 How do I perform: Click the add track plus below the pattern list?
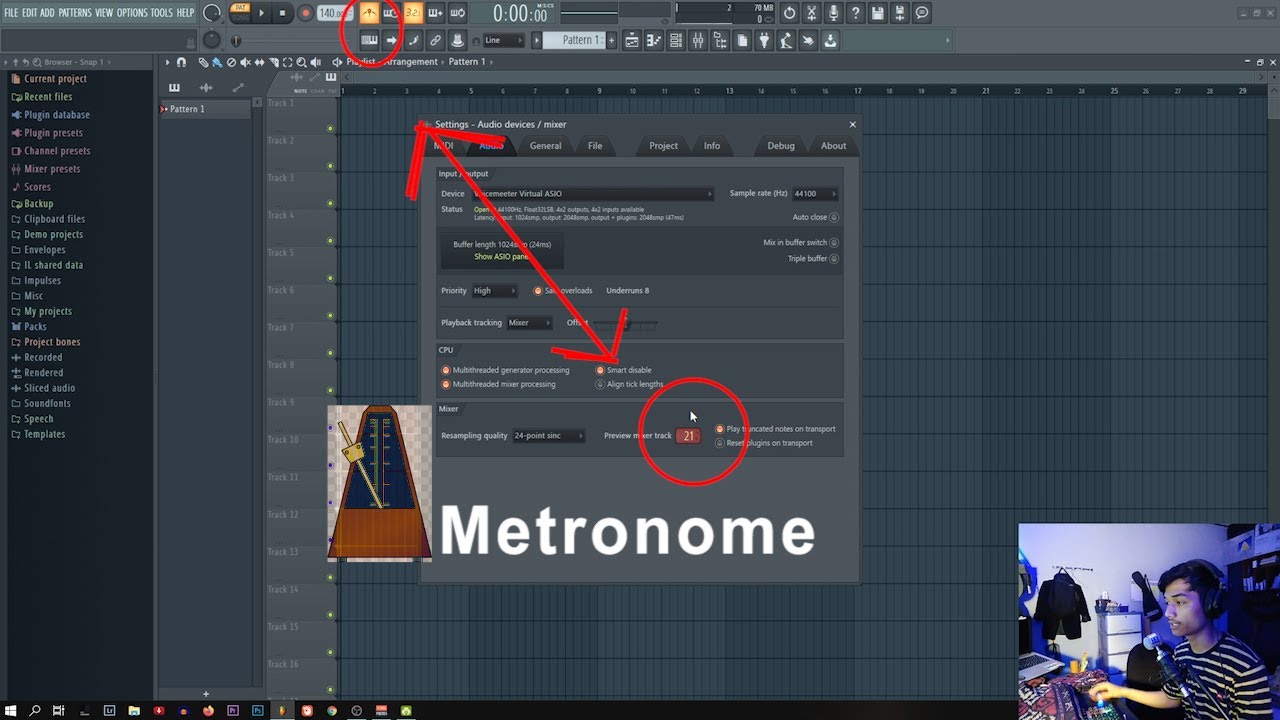coord(206,694)
